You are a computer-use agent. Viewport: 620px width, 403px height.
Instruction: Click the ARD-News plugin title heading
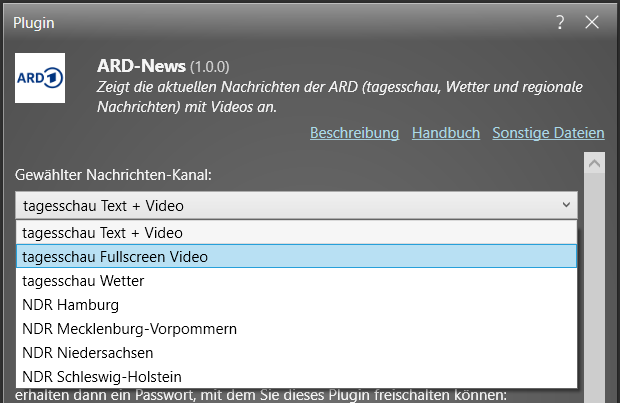click(141, 66)
